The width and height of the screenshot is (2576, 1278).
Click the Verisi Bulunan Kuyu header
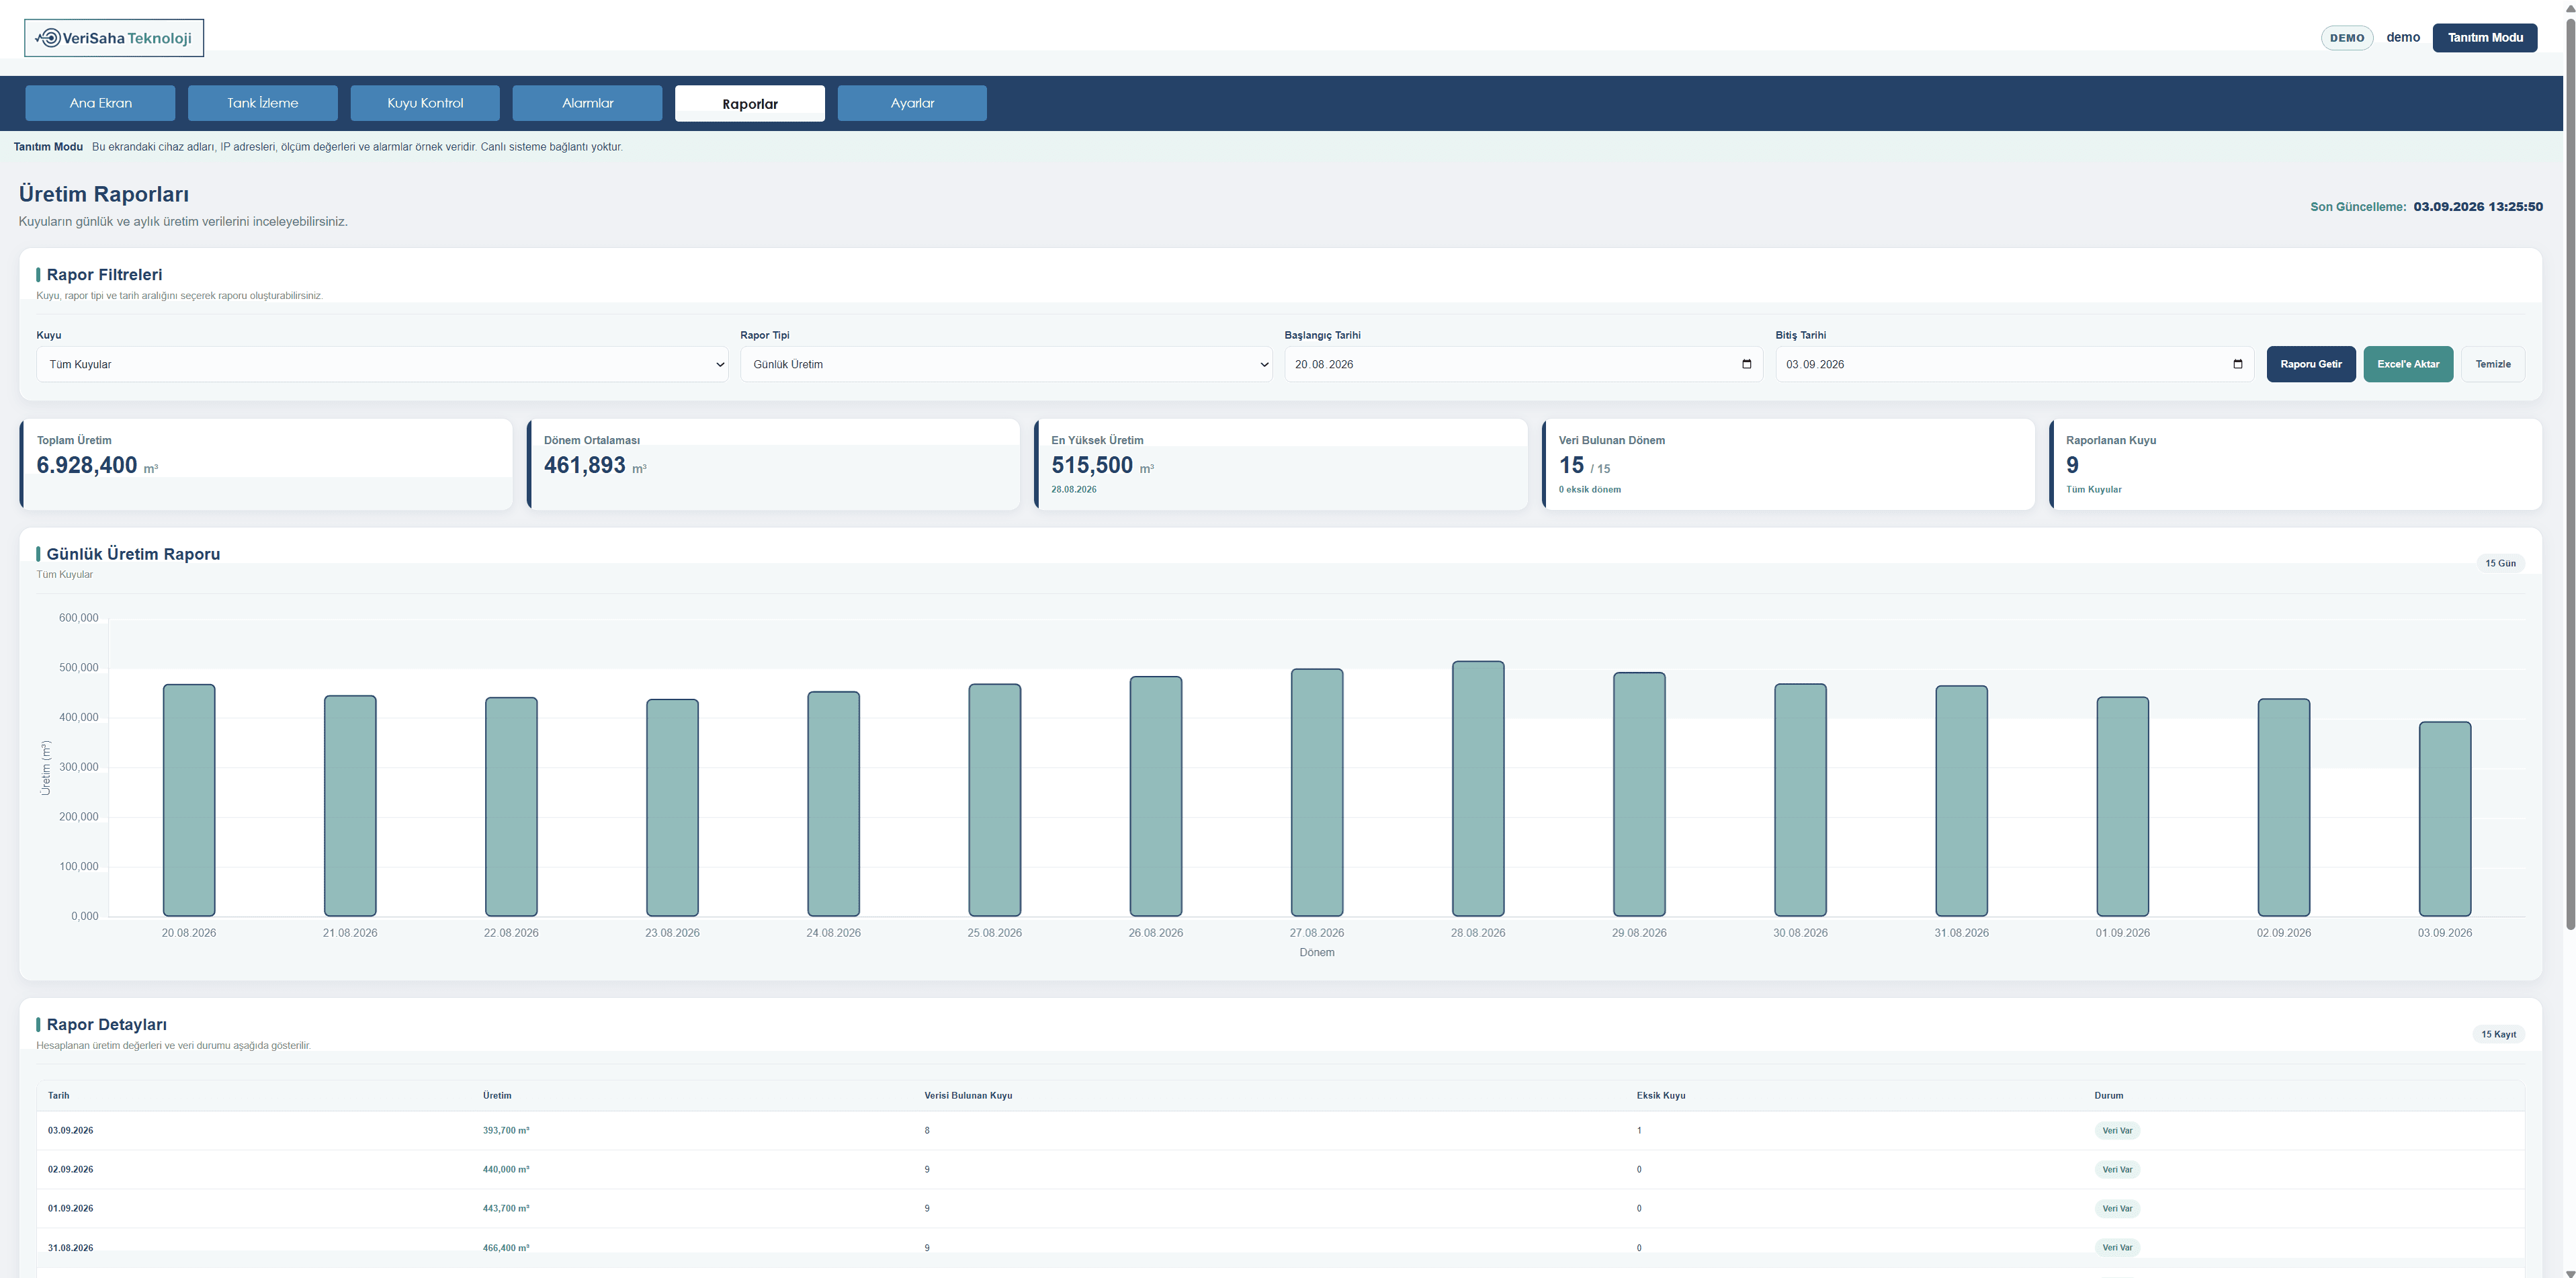tap(968, 1096)
